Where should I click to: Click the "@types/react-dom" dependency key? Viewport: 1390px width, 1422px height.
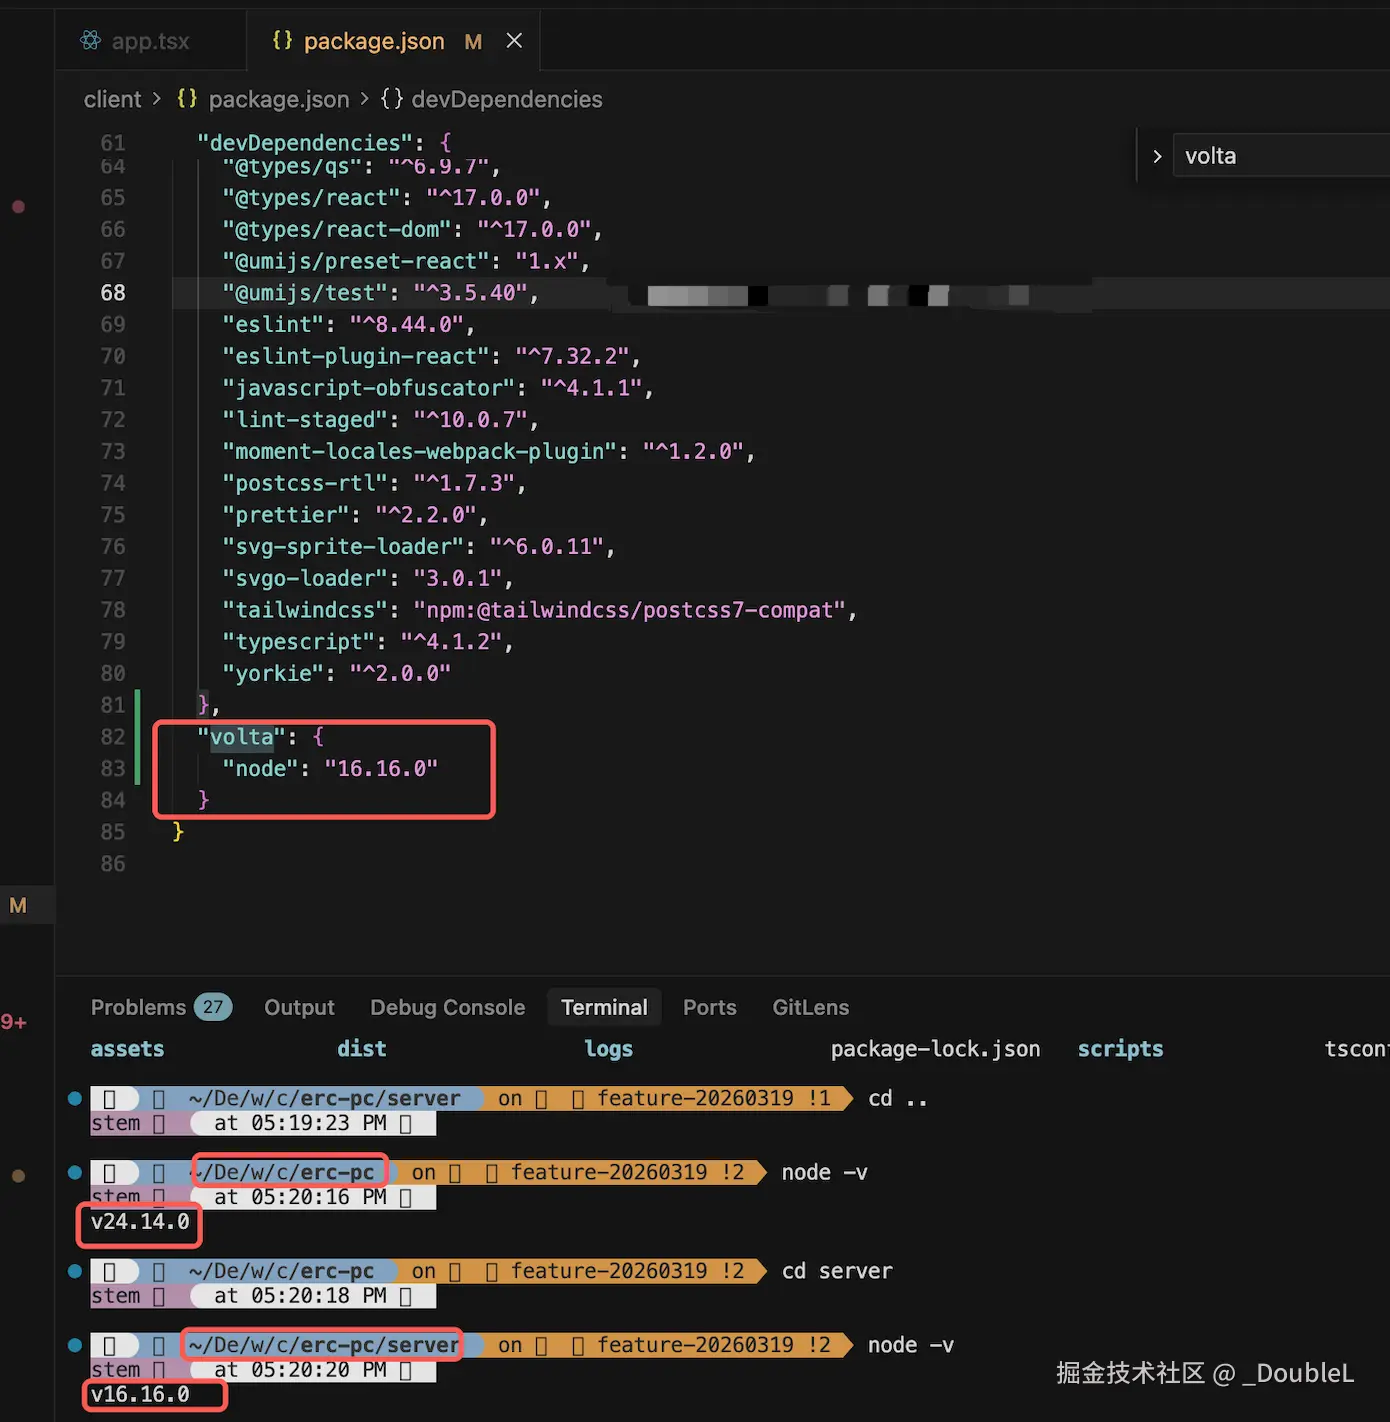[x=336, y=230]
